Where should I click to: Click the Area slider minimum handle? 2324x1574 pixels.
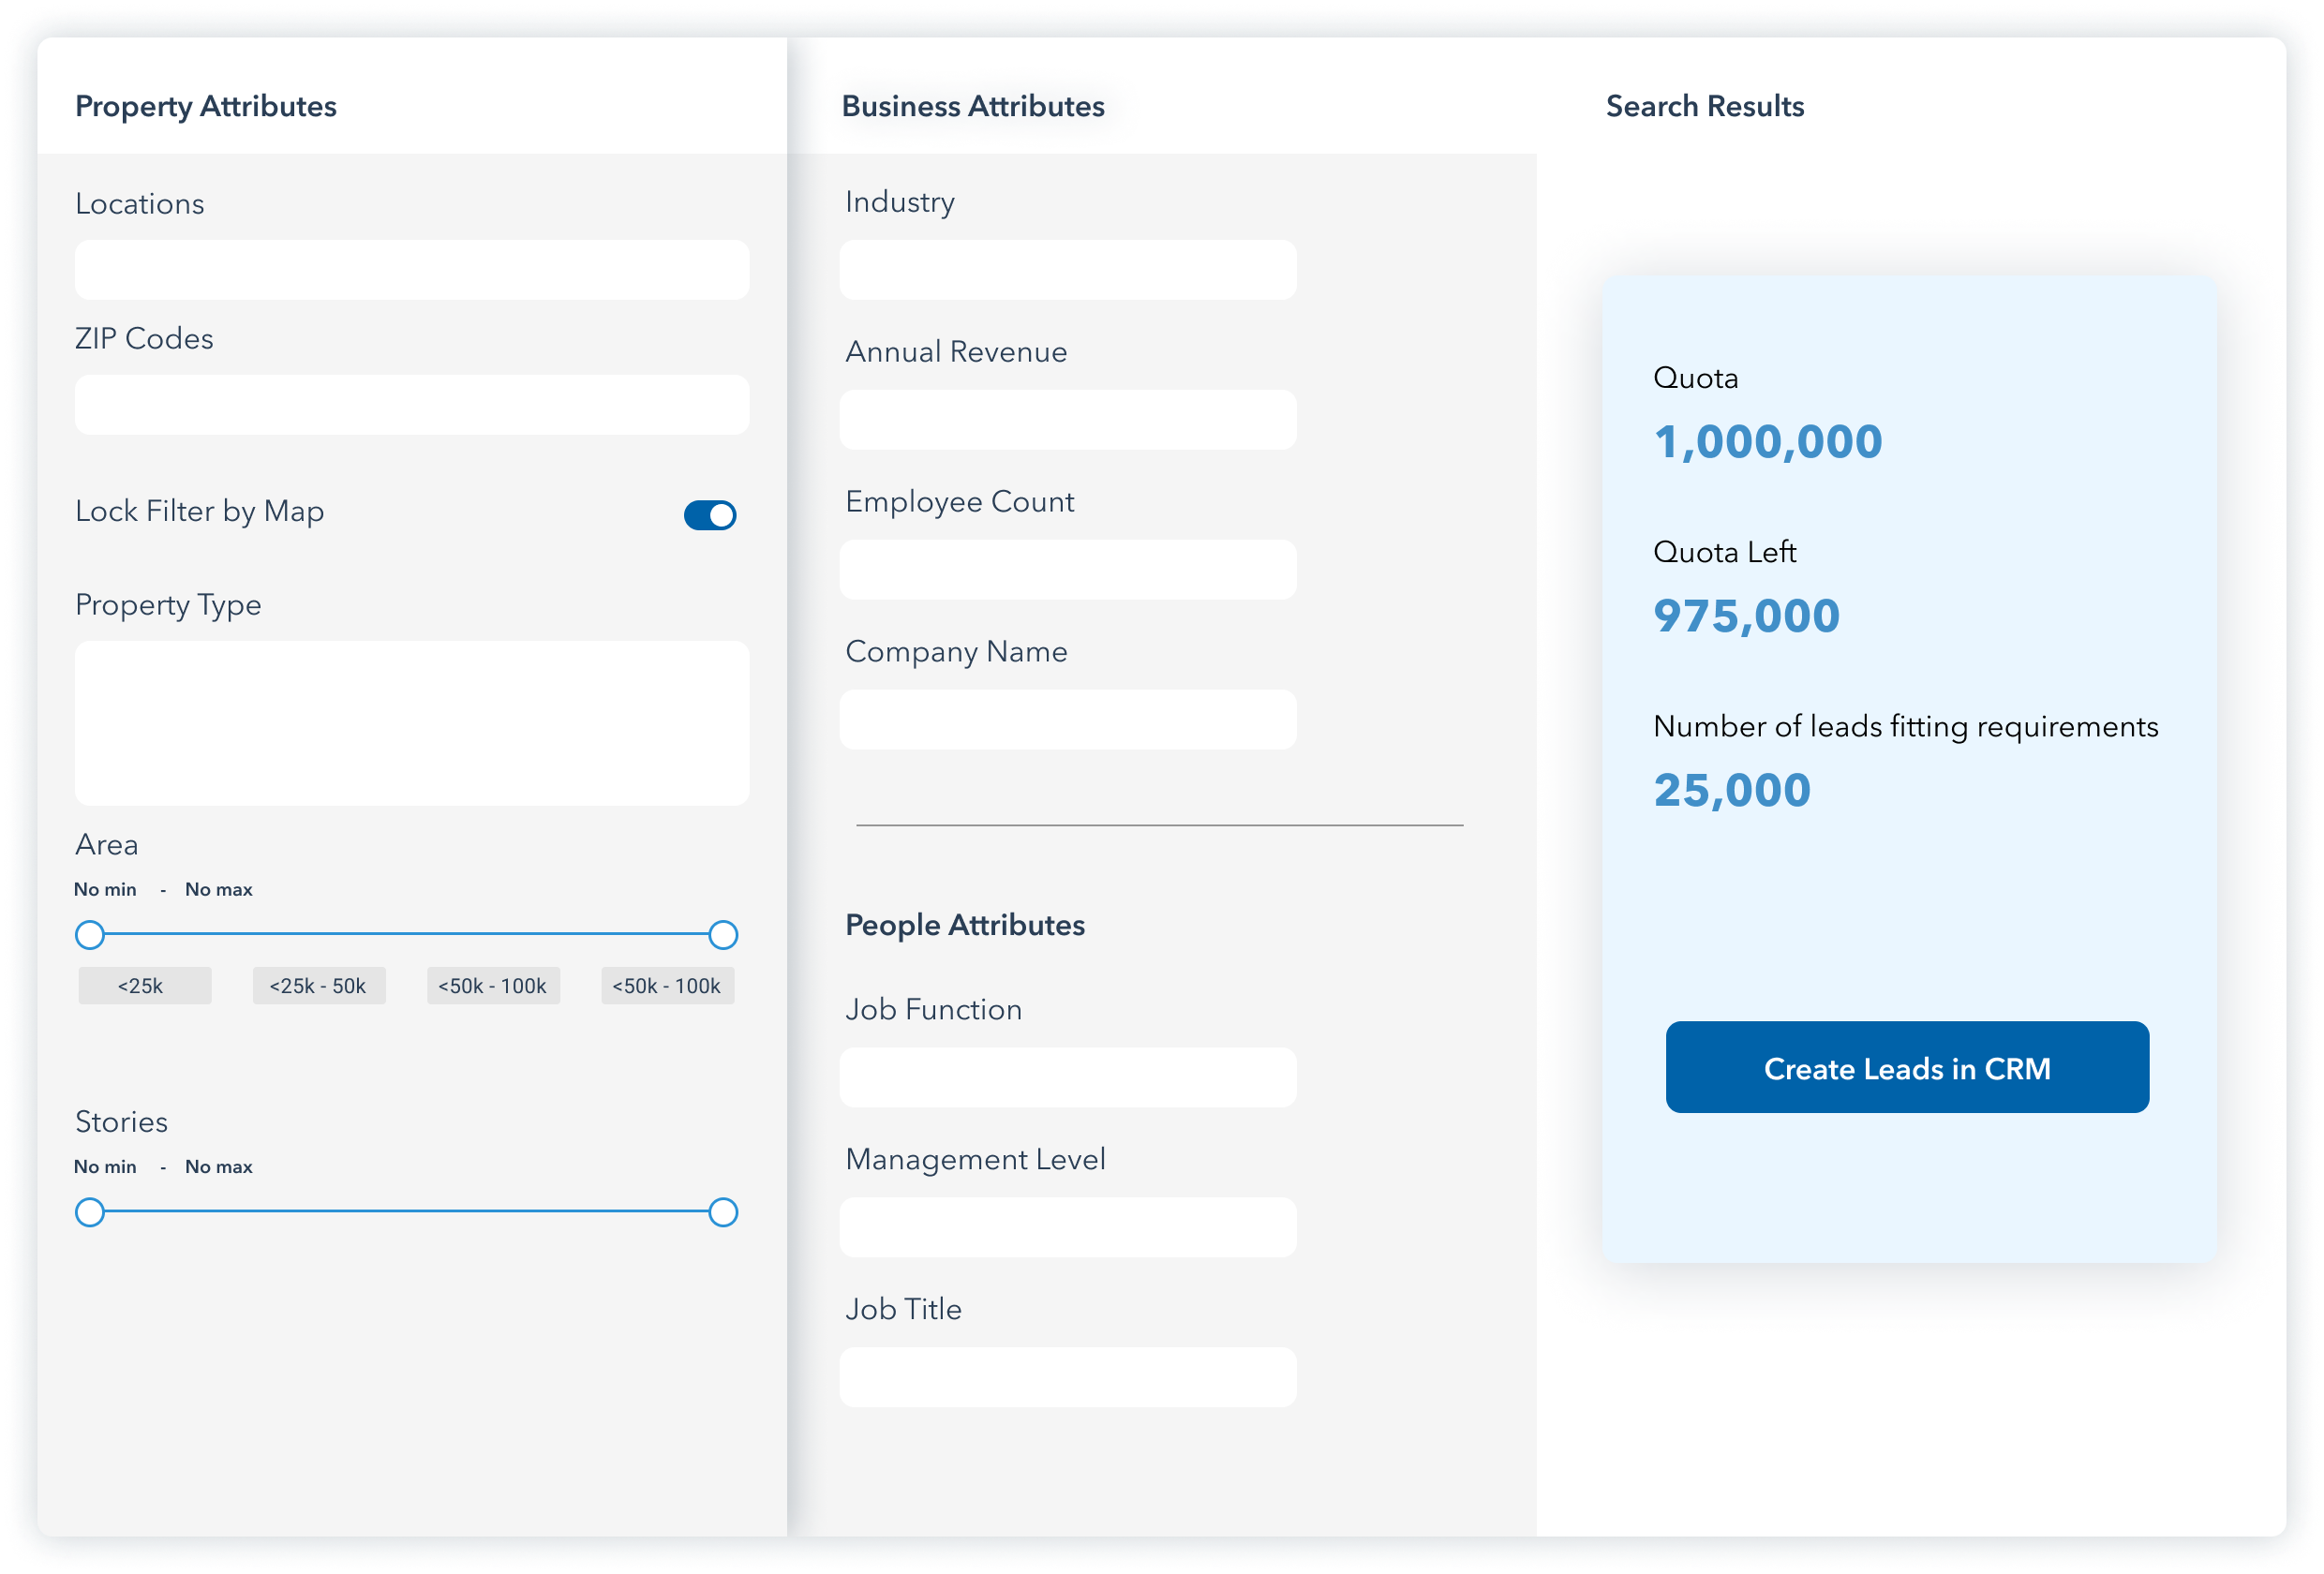(x=90, y=935)
